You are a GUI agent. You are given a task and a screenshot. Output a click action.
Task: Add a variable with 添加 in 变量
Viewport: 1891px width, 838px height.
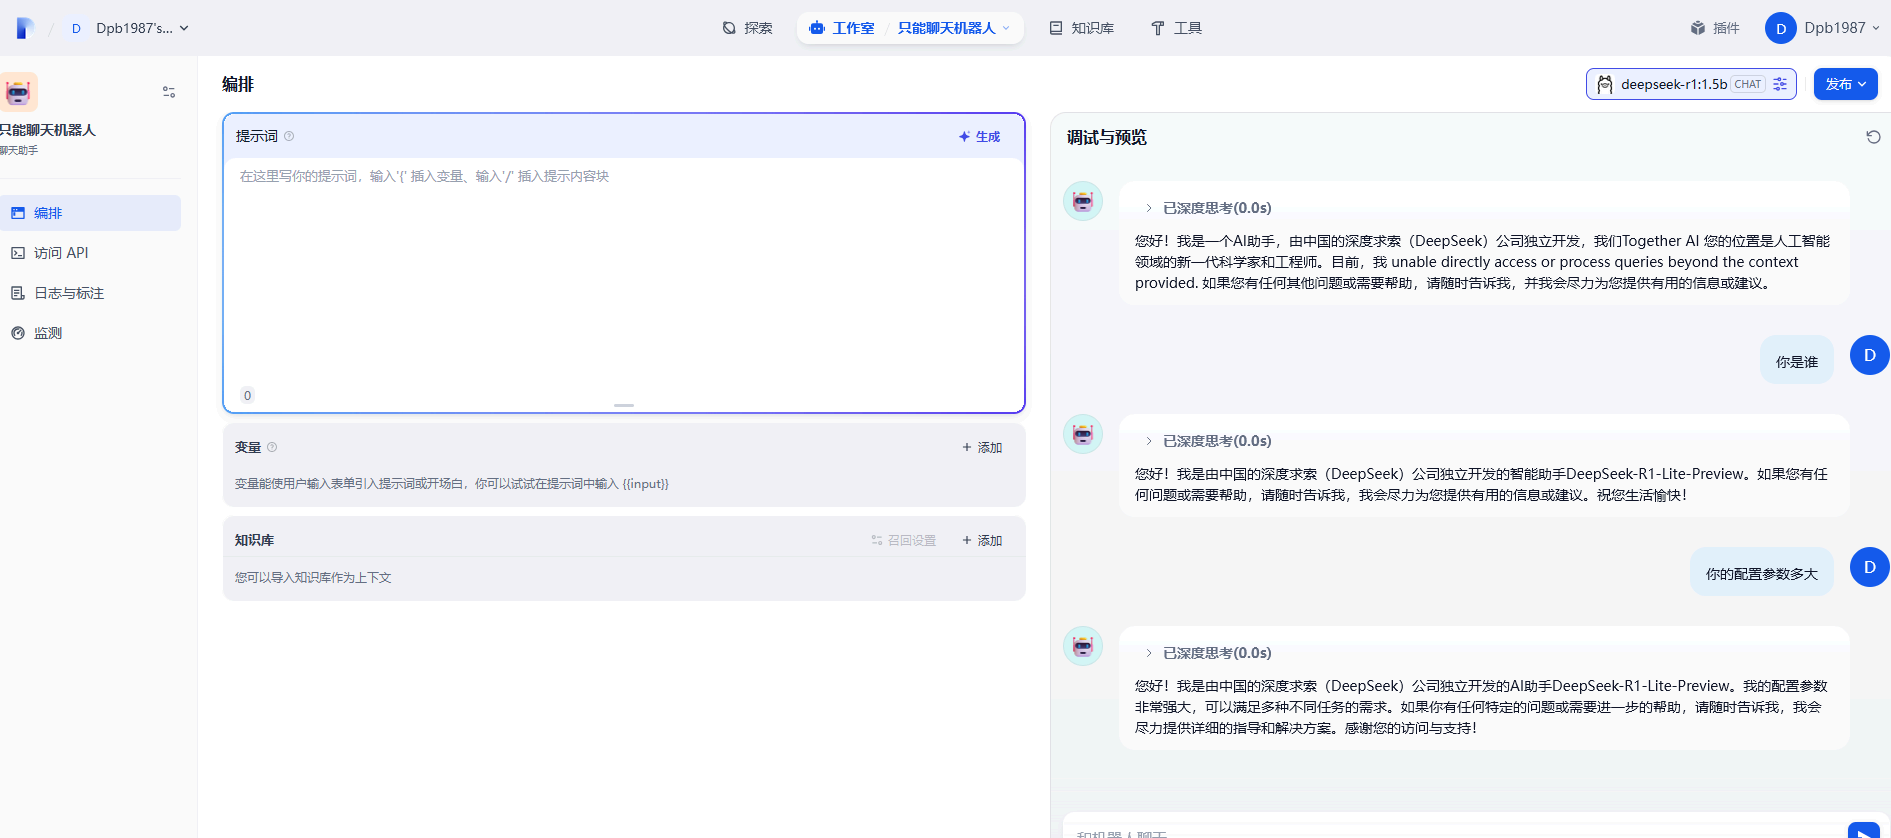click(982, 447)
